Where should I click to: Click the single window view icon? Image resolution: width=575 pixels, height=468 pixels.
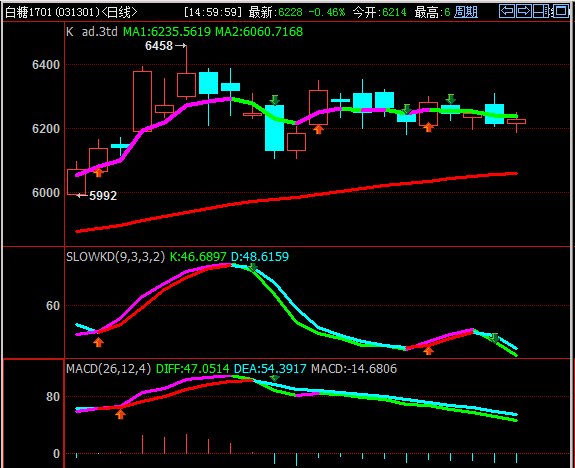click(560, 11)
